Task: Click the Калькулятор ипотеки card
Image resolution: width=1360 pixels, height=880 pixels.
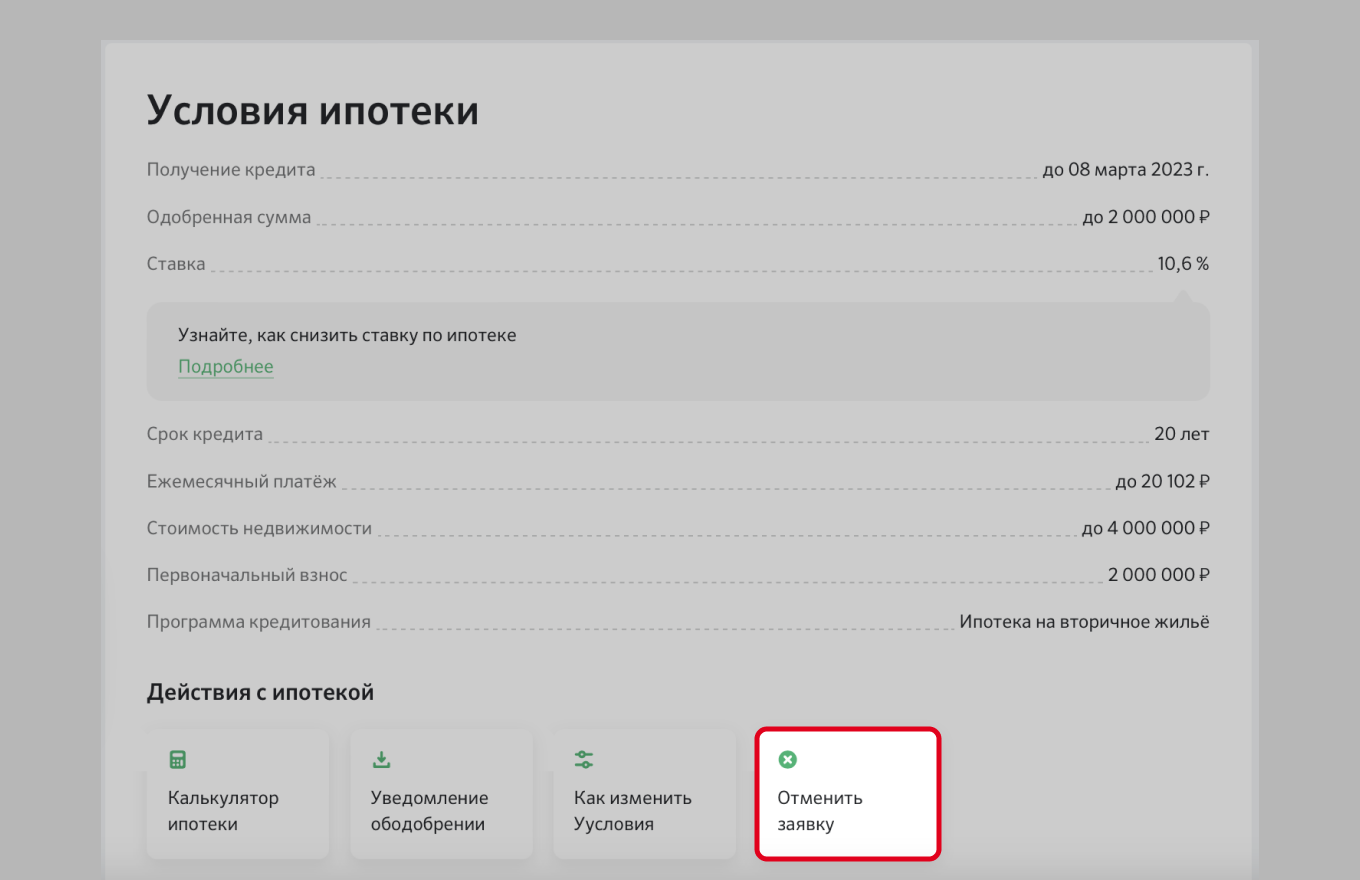Action: [238, 794]
